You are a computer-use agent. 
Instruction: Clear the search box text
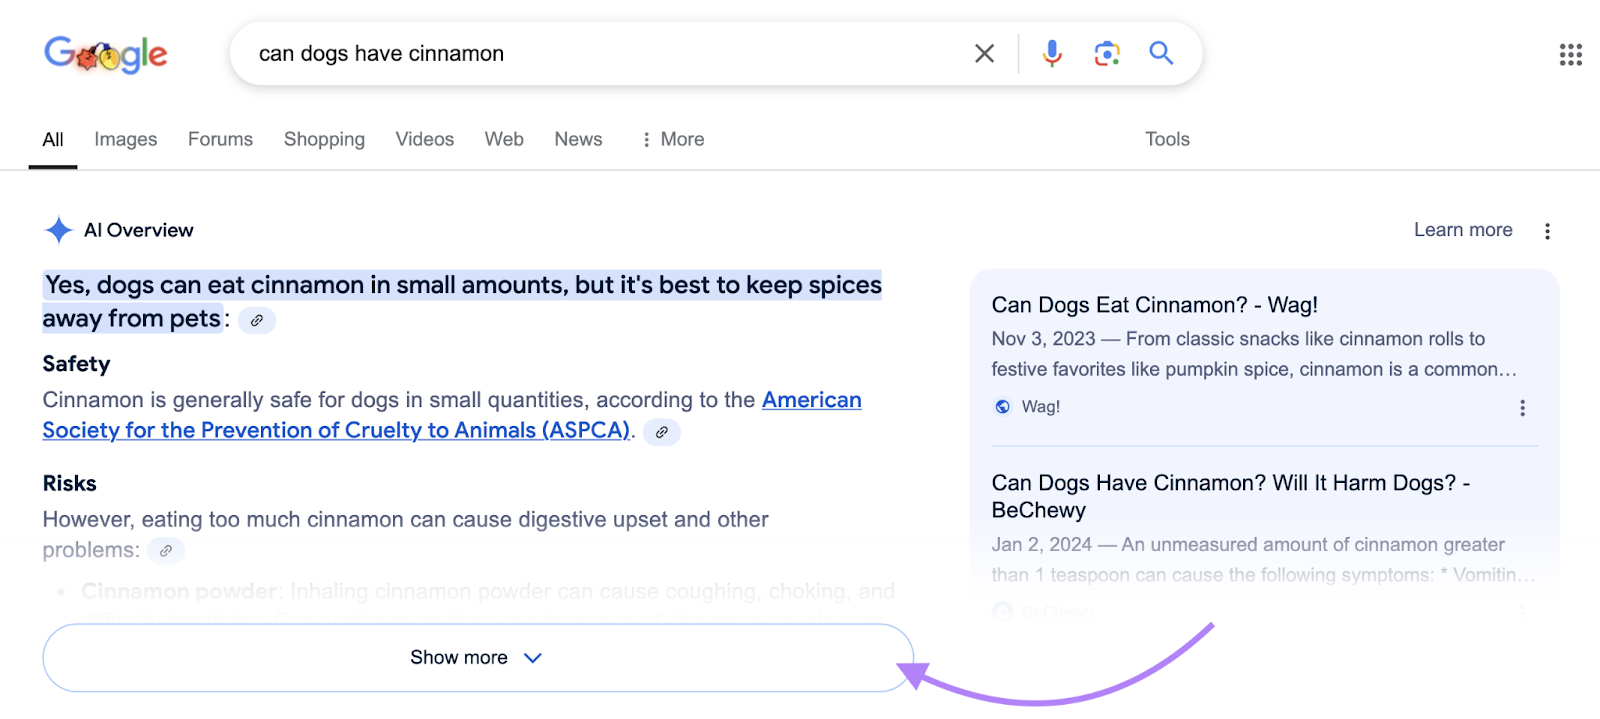click(x=984, y=54)
